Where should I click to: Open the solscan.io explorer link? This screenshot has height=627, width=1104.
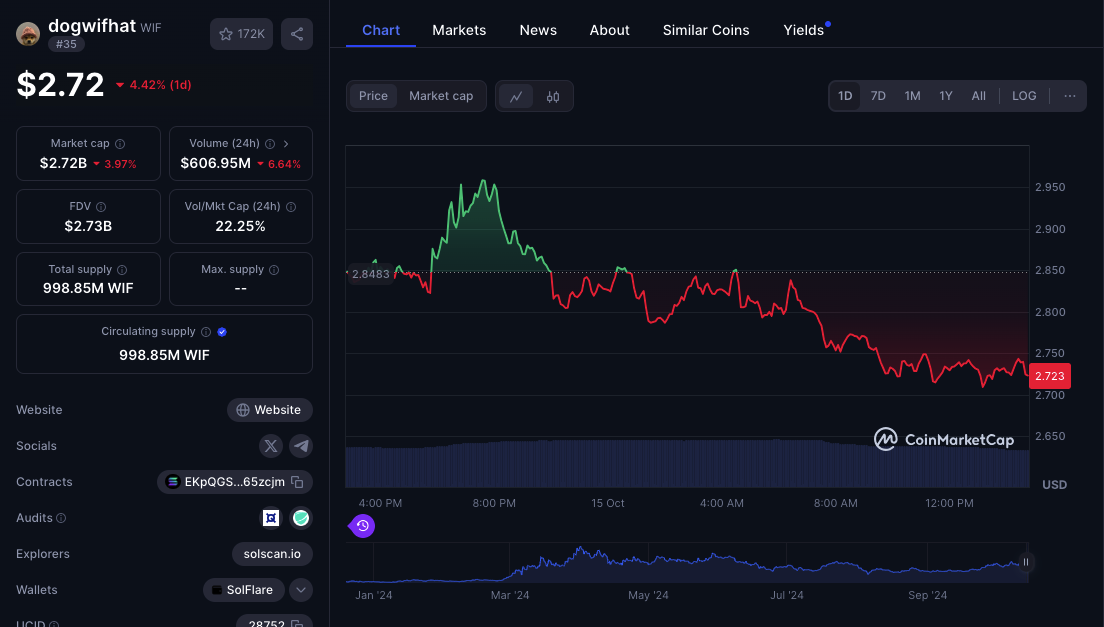tap(272, 554)
